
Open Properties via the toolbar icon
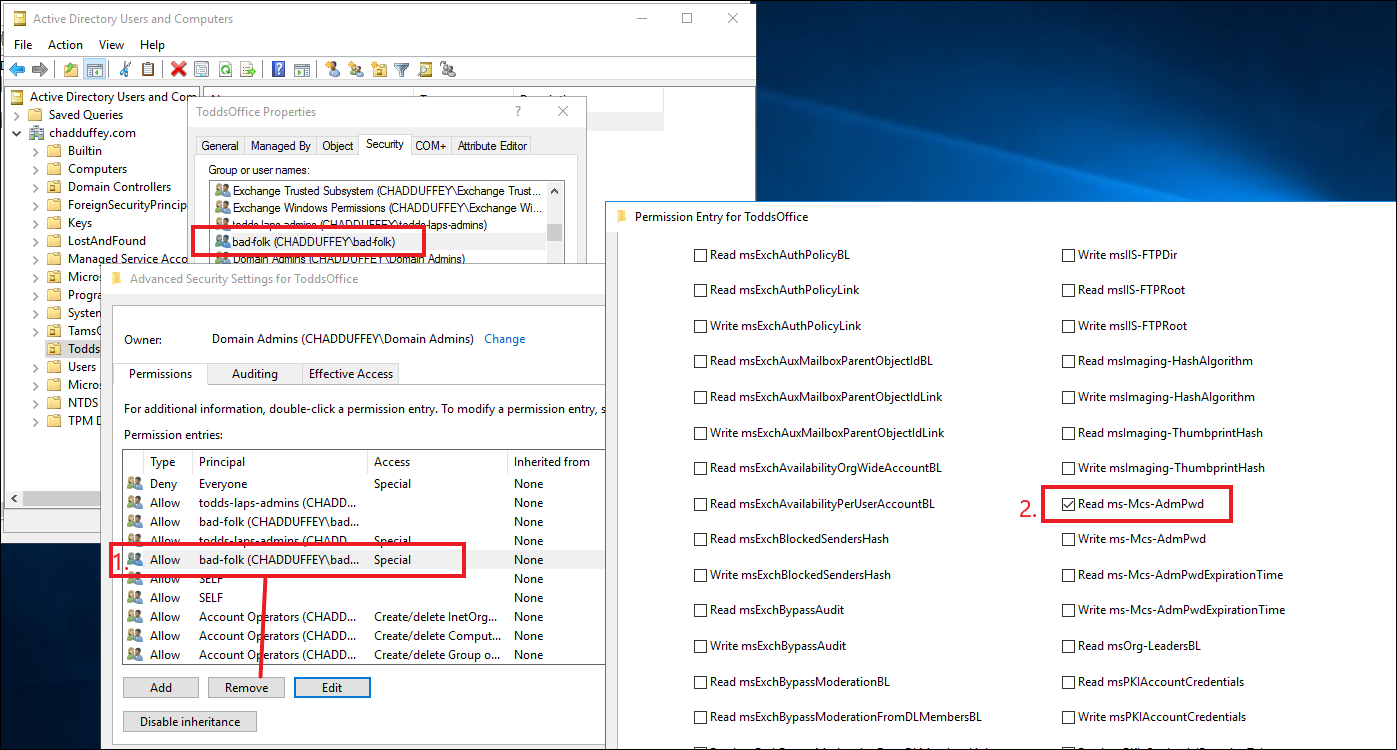pyautogui.click(x=202, y=69)
